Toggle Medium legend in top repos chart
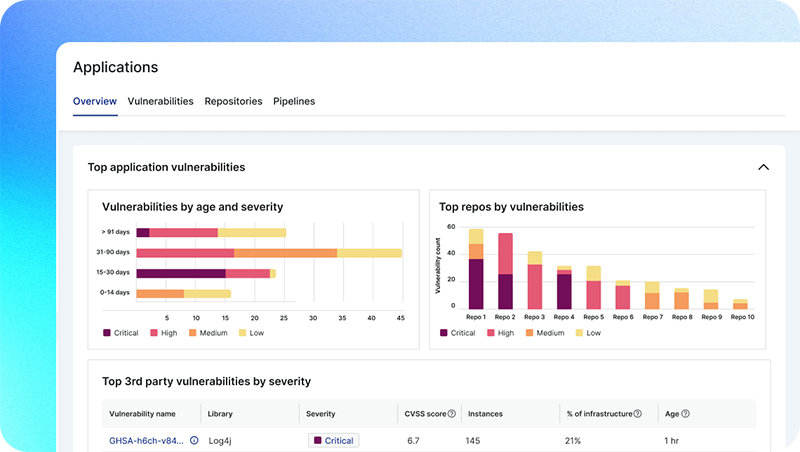The height and width of the screenshot is (452, 800). (544, 333)
